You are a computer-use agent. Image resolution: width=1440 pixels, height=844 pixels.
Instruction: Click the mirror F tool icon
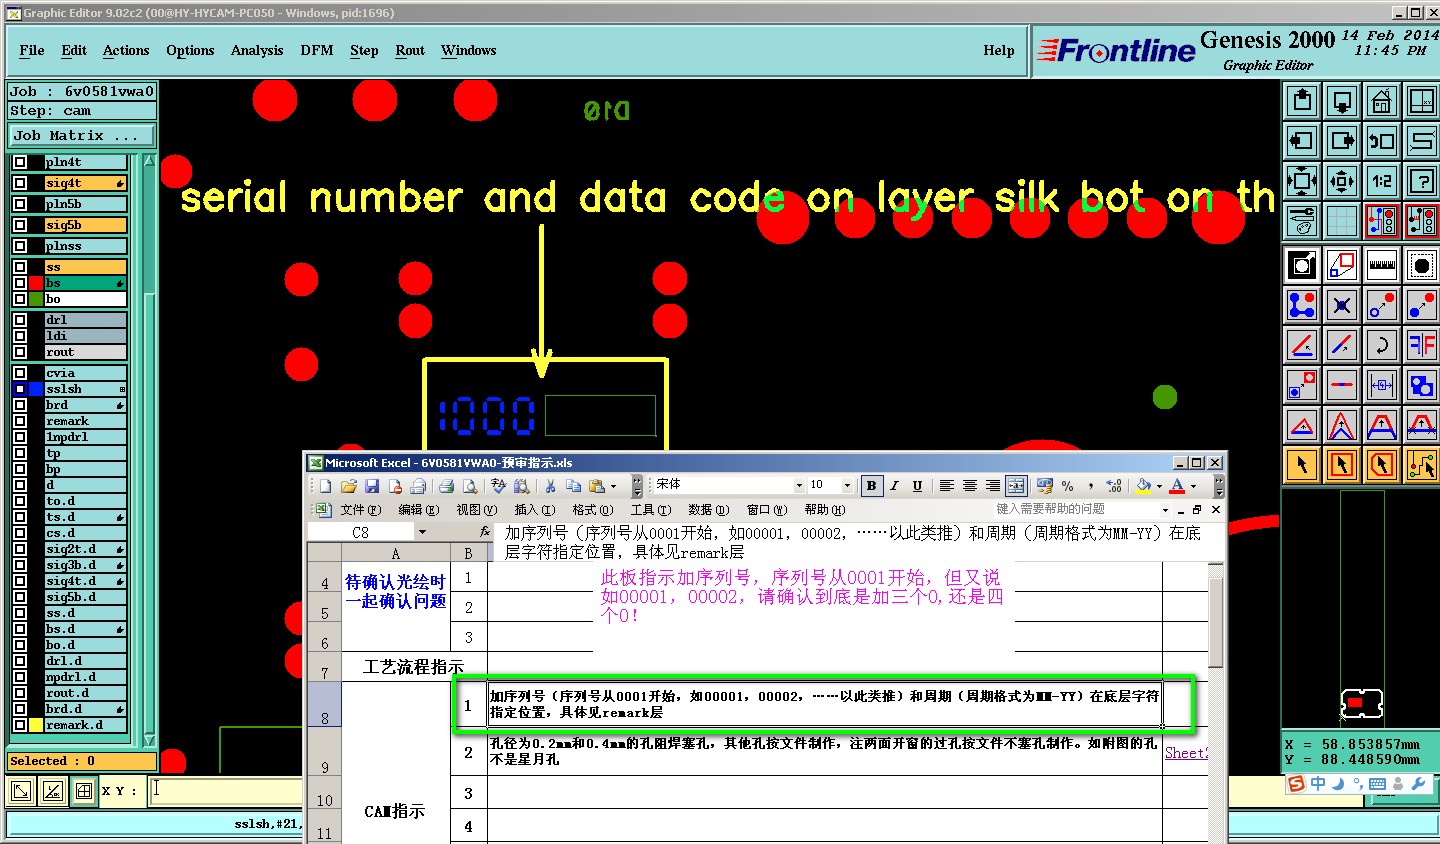pos(1422,345)
